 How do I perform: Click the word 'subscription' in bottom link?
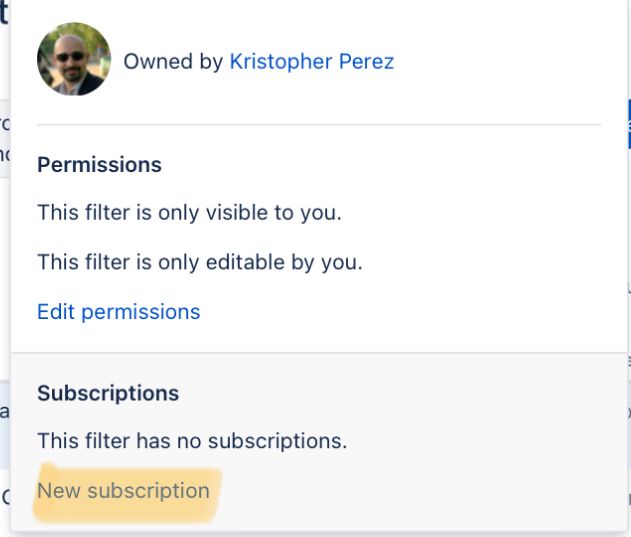coord(149,492)
